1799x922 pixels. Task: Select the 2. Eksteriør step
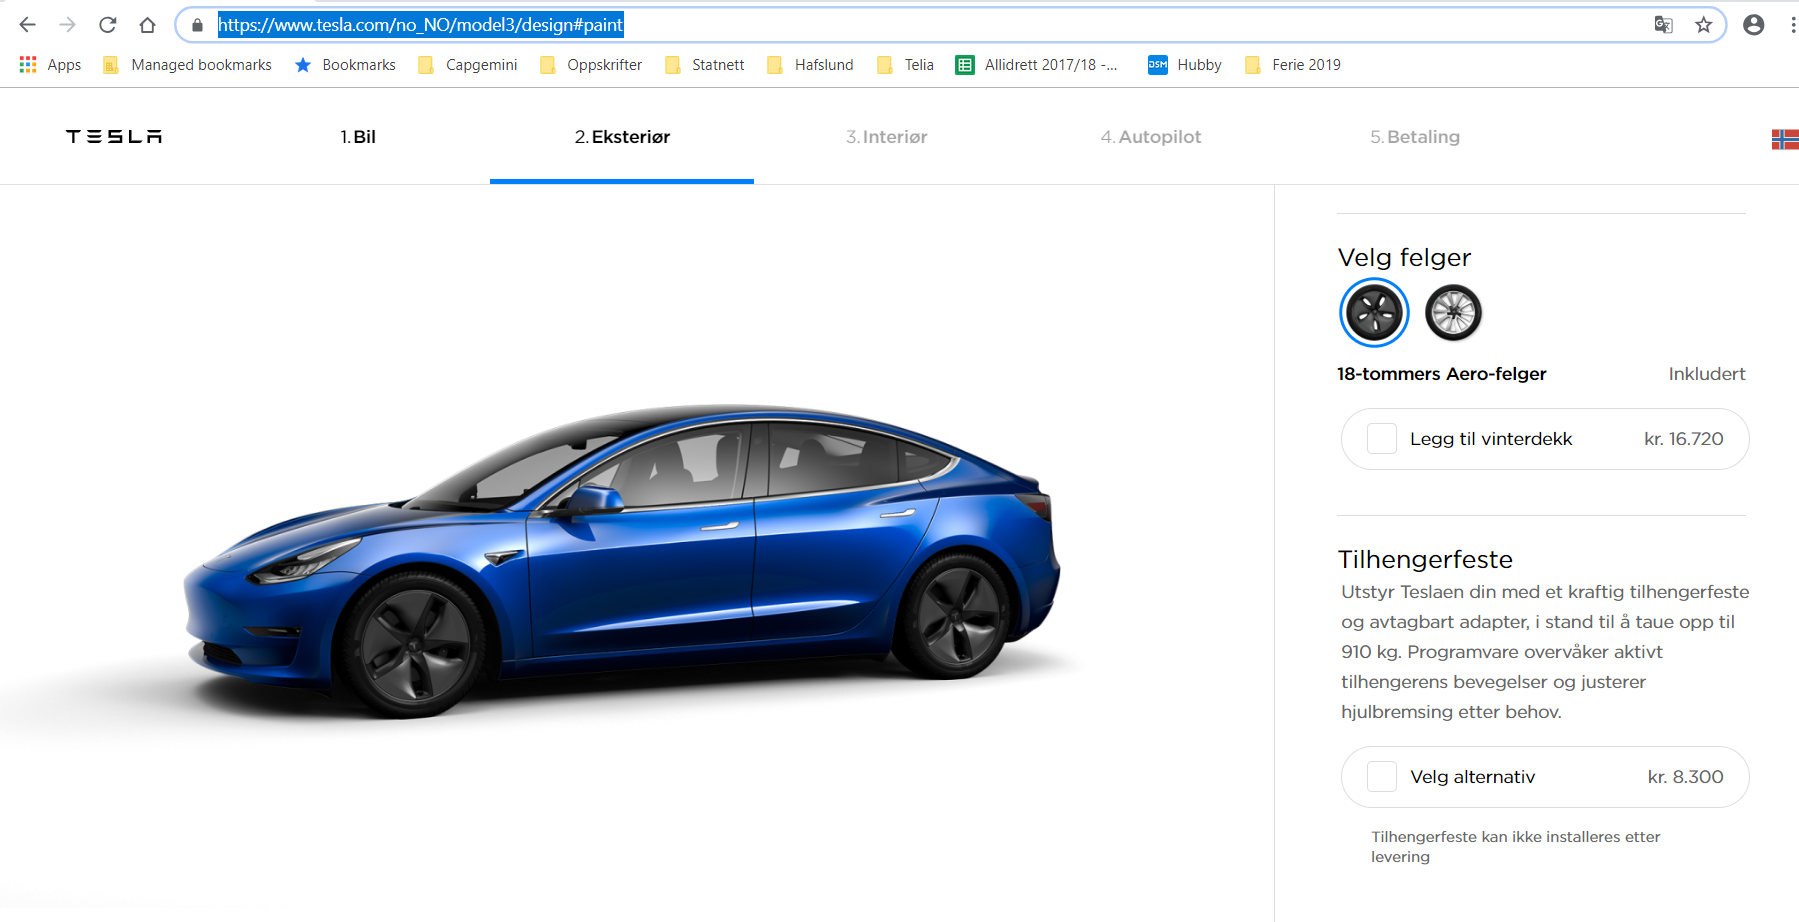[x=622, y=137]
